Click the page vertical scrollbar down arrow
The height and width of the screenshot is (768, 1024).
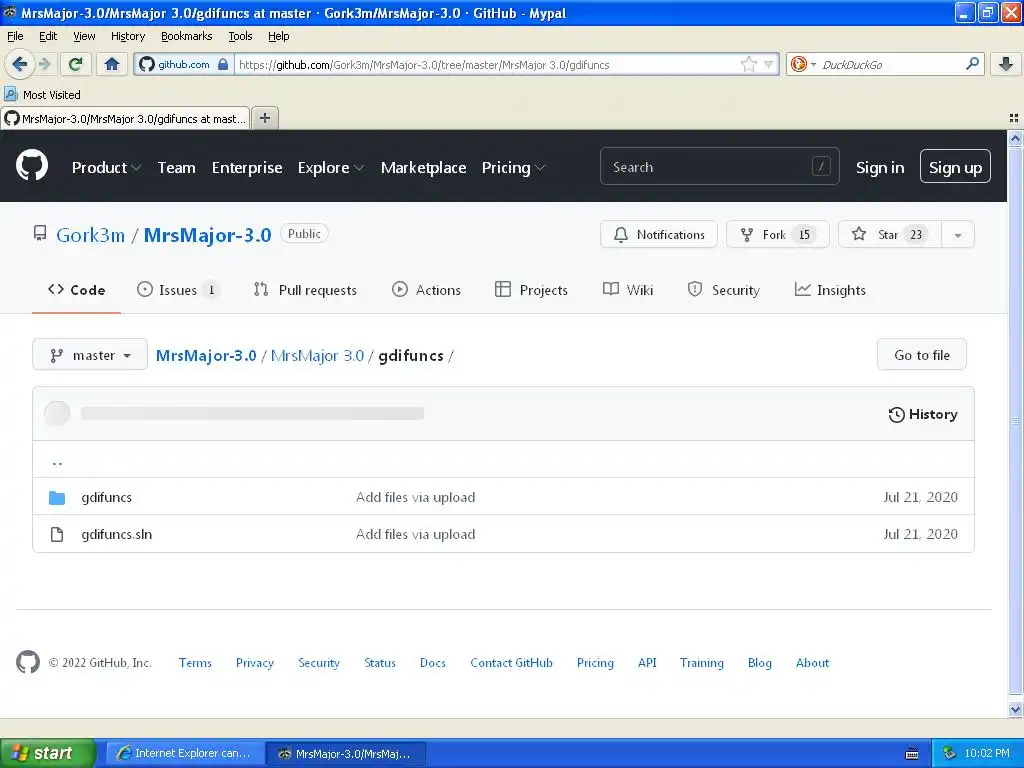click(1016, 710)
